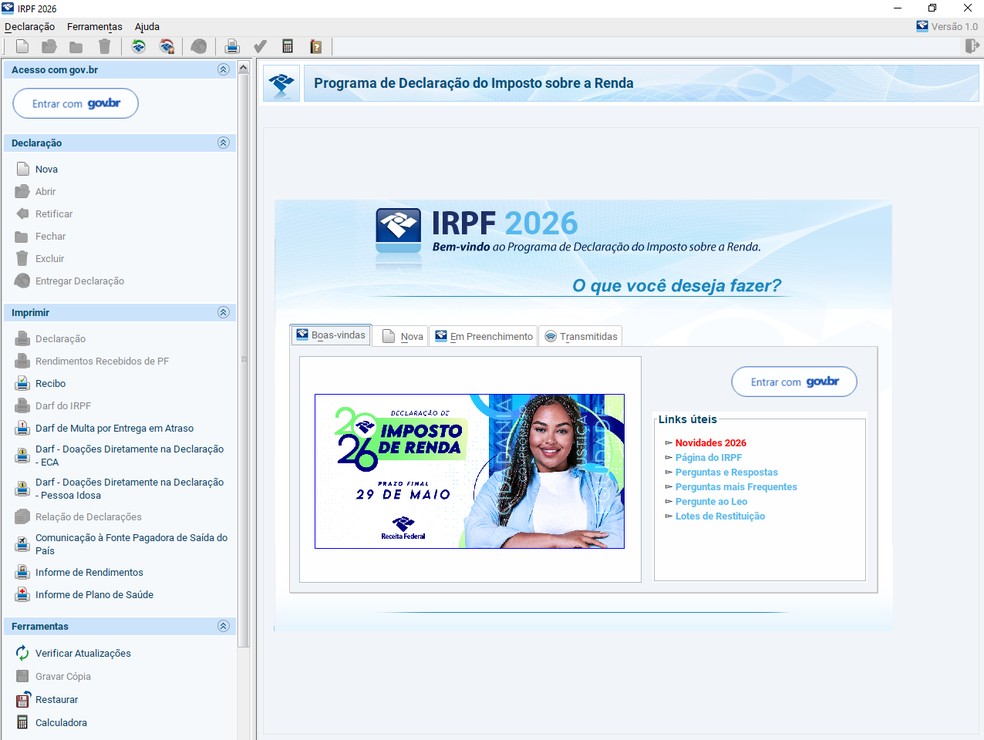Collapse the Declaração sidebar panel
Image resolution: width=984 pixels, height=740 pixels.
click(x=223, y=142)
